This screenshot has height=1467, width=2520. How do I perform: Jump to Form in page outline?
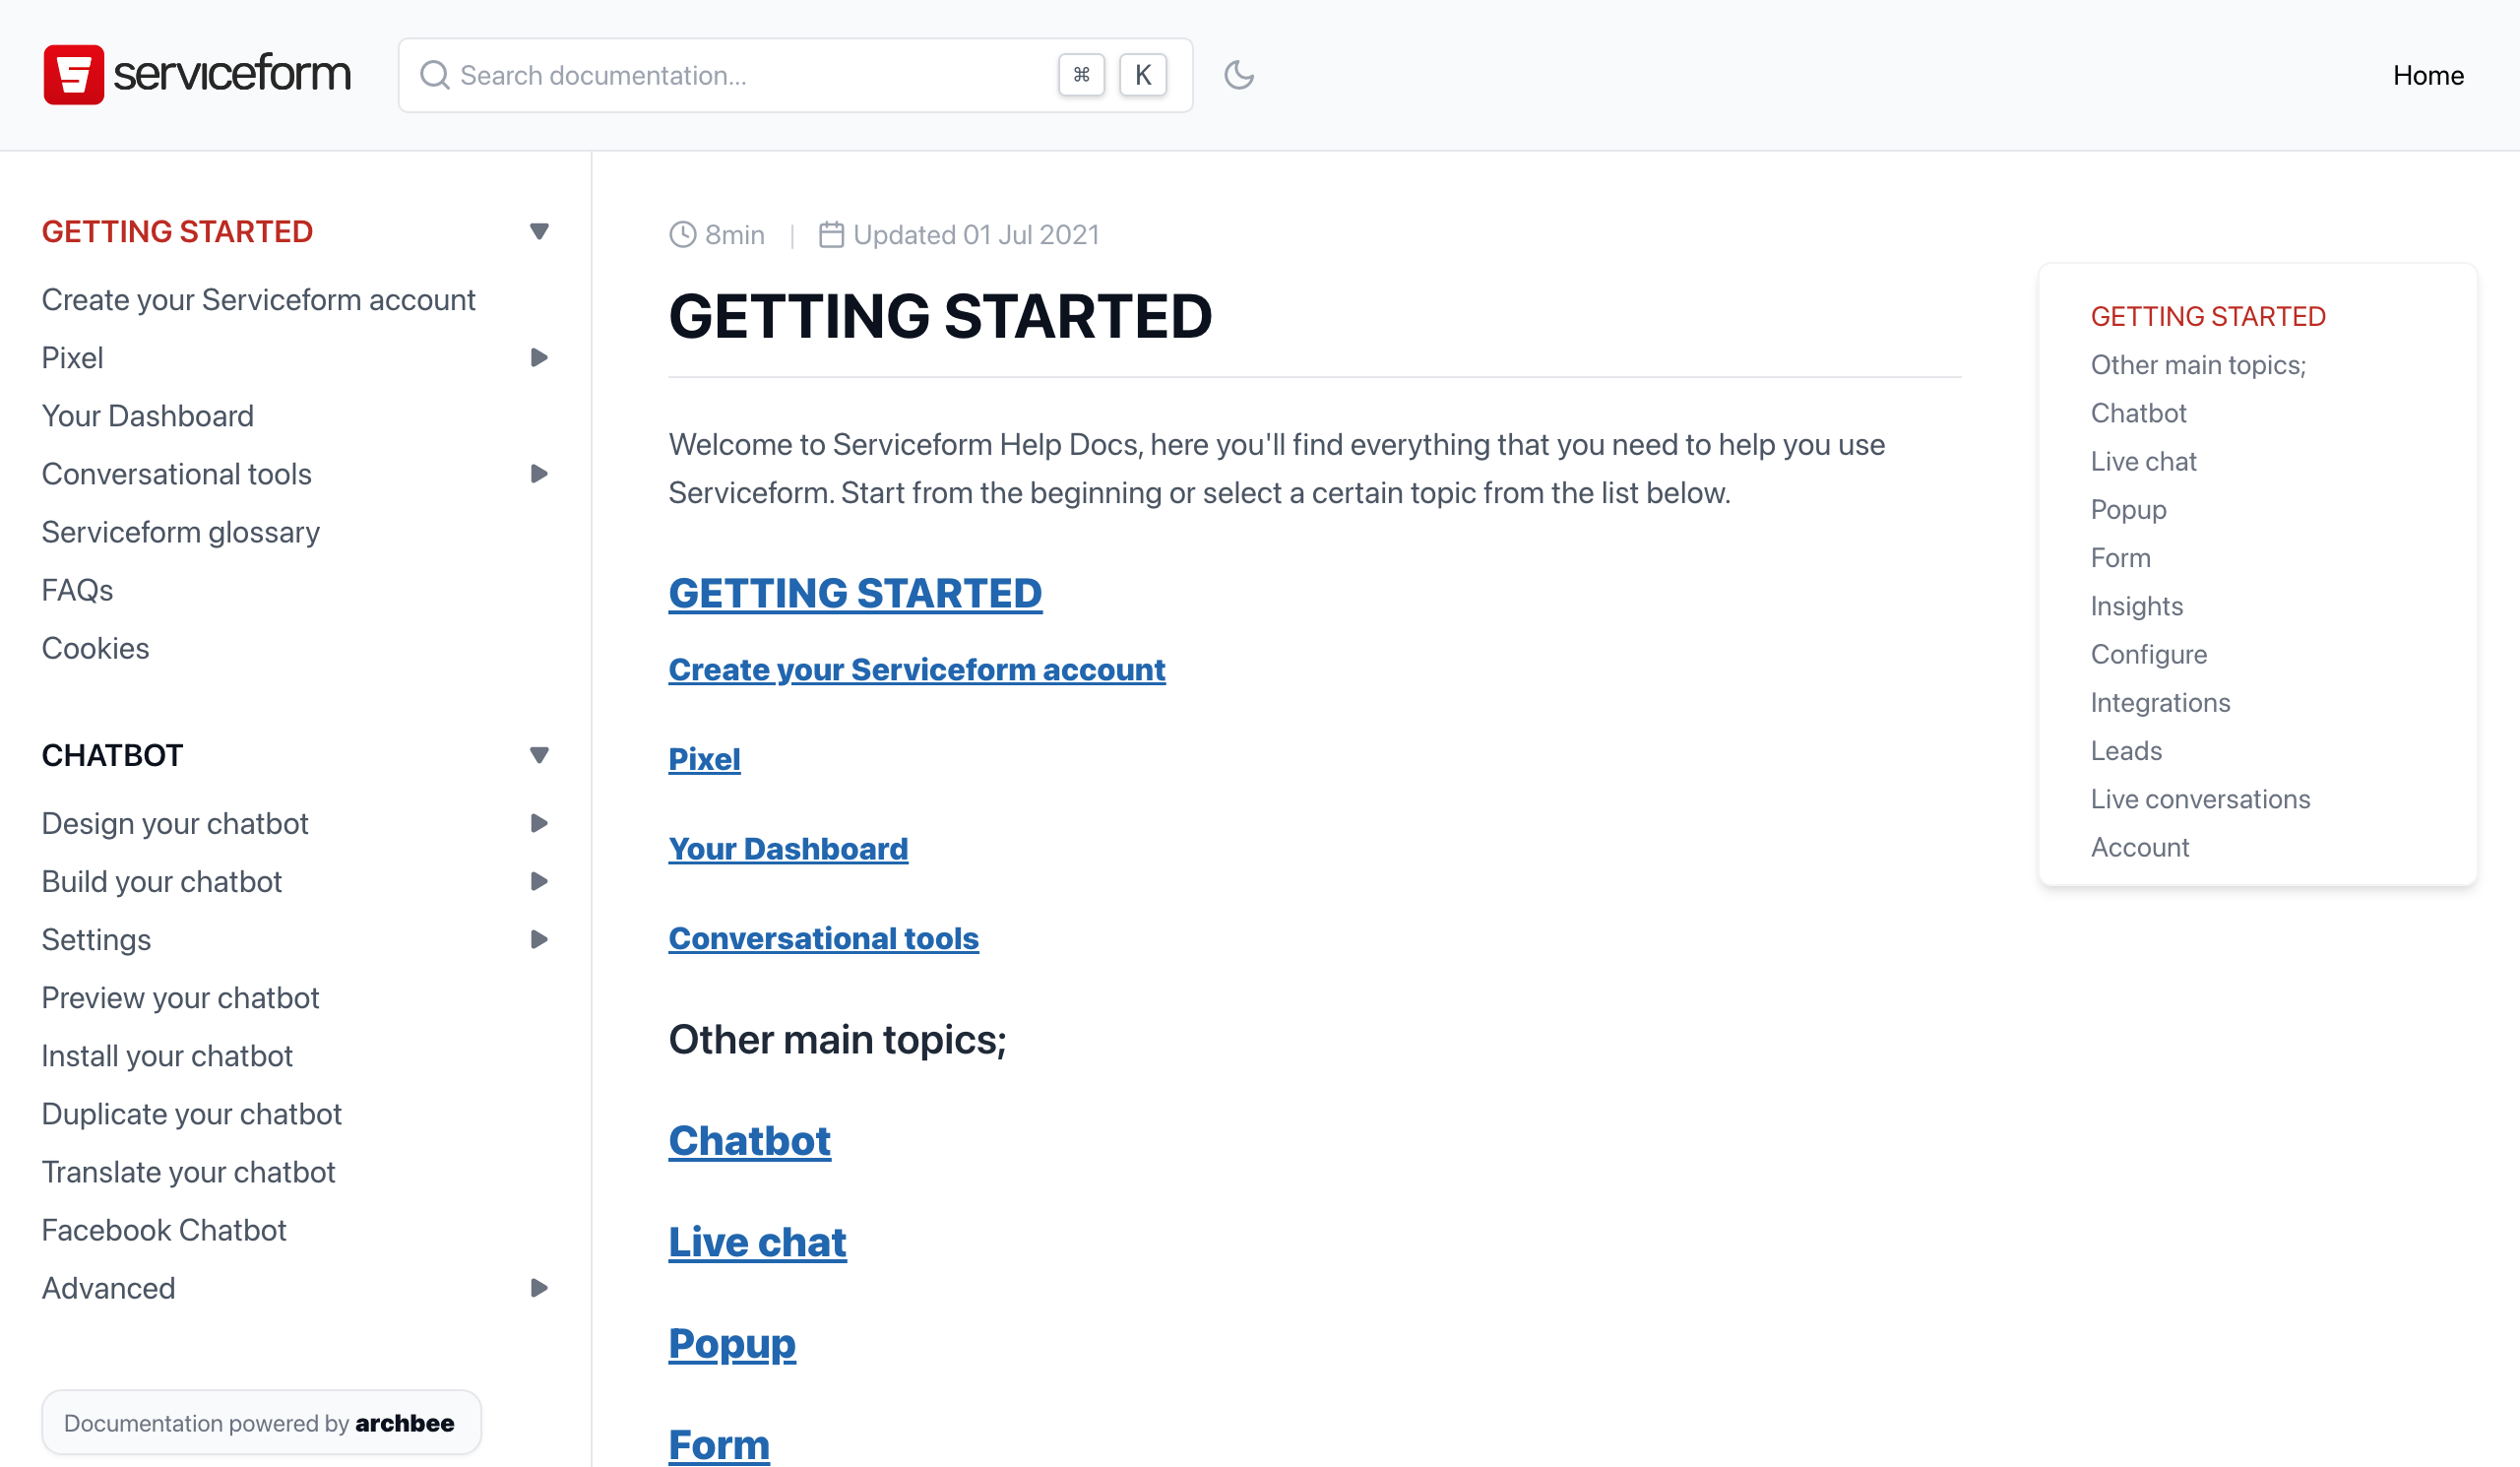(2120, 557)
